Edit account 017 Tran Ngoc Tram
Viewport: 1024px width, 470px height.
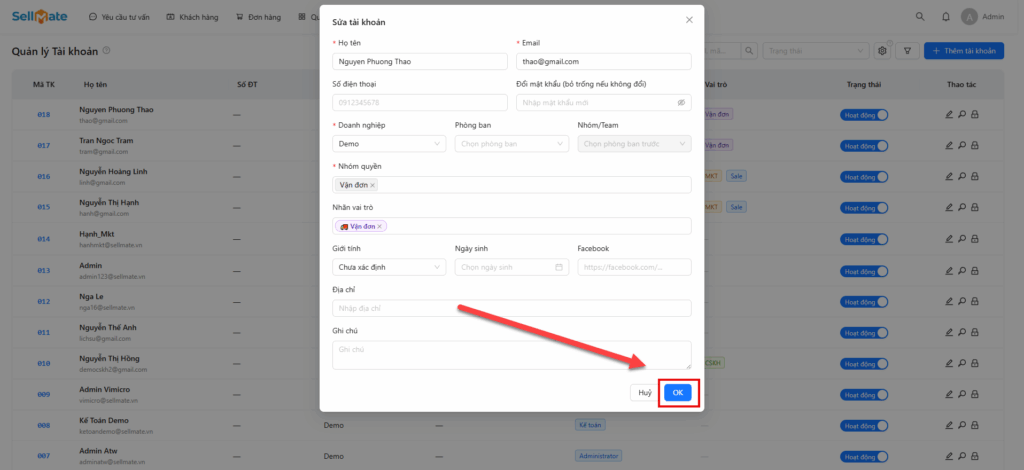click(949, 146)
